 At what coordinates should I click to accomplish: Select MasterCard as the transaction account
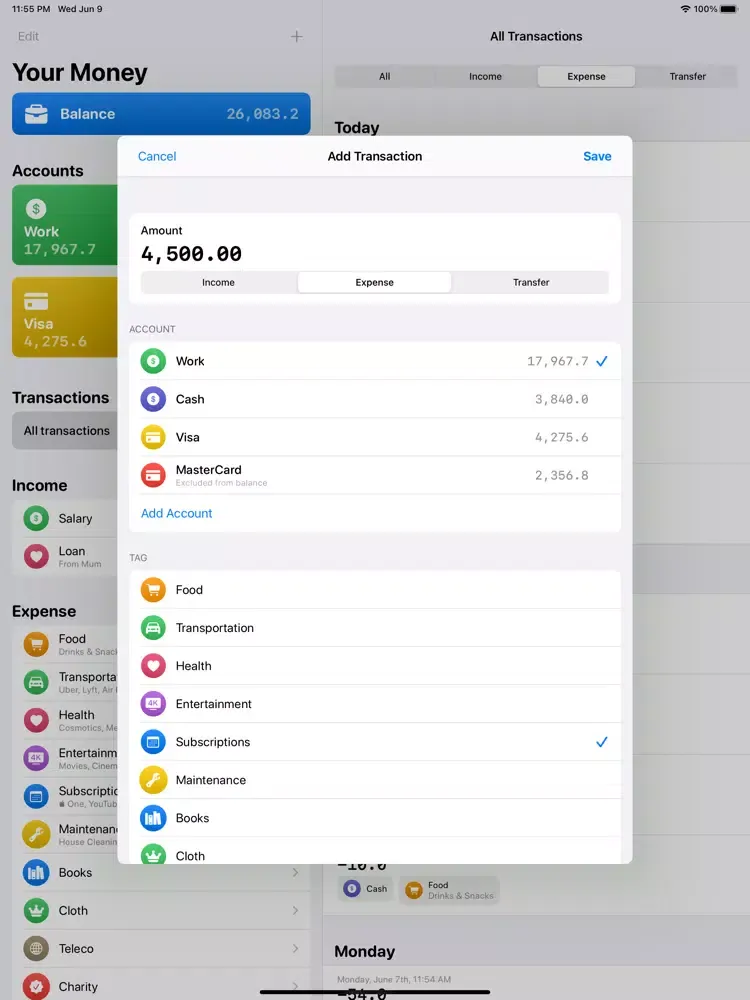[x=375, y=475]
